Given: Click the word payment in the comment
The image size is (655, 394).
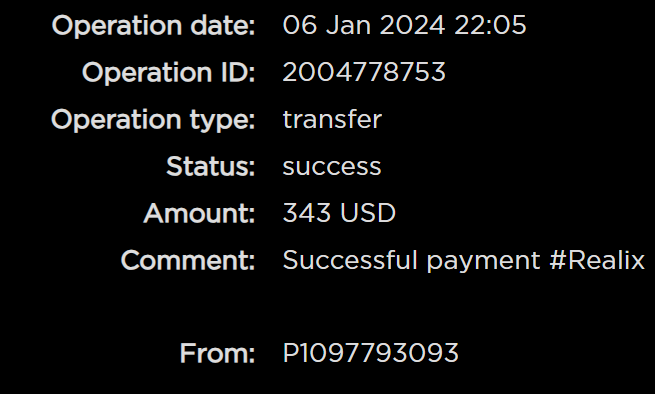Looking at the screenshot, I should coord(483,262).
